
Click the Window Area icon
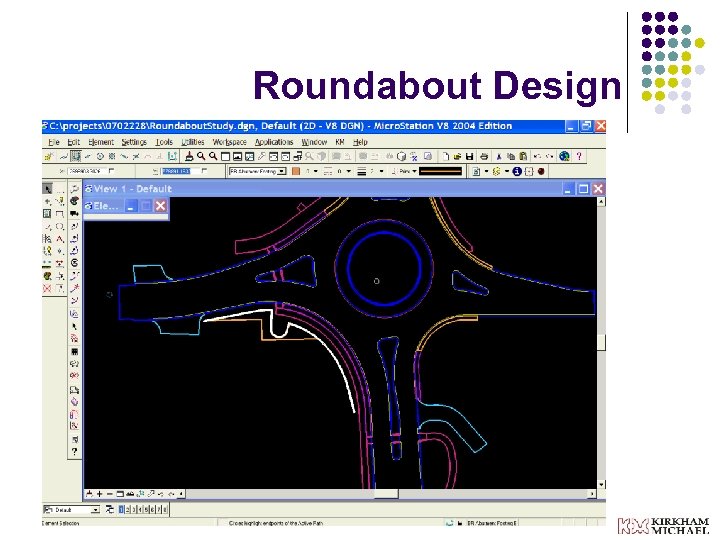click(x=225, y=157)
